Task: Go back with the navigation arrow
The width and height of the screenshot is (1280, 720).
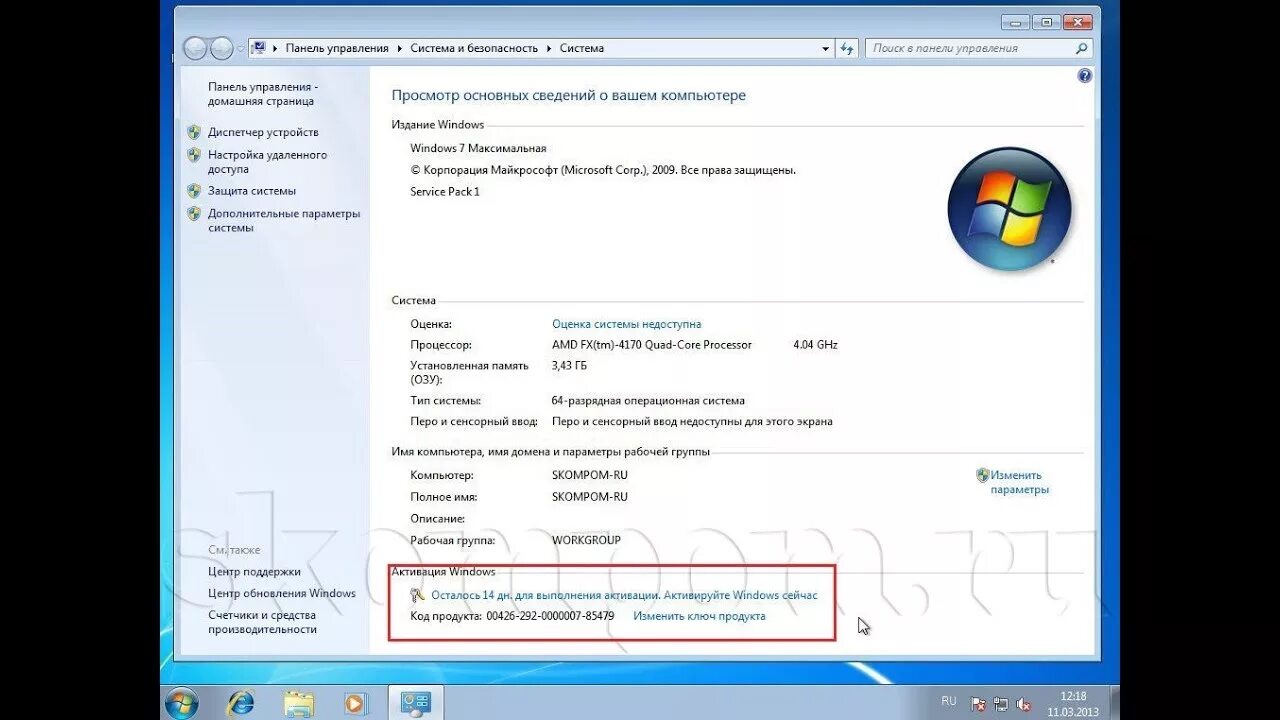Action: pos(195,48)
